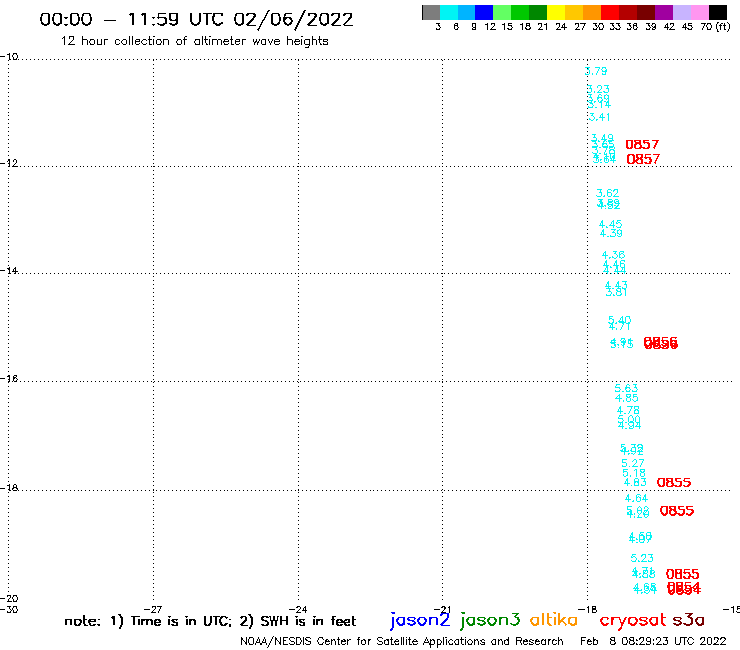The width and height of the screenshot is (740, 650).
Task: Select the -21 longitude axis label
Action: (x=442, y=609)
